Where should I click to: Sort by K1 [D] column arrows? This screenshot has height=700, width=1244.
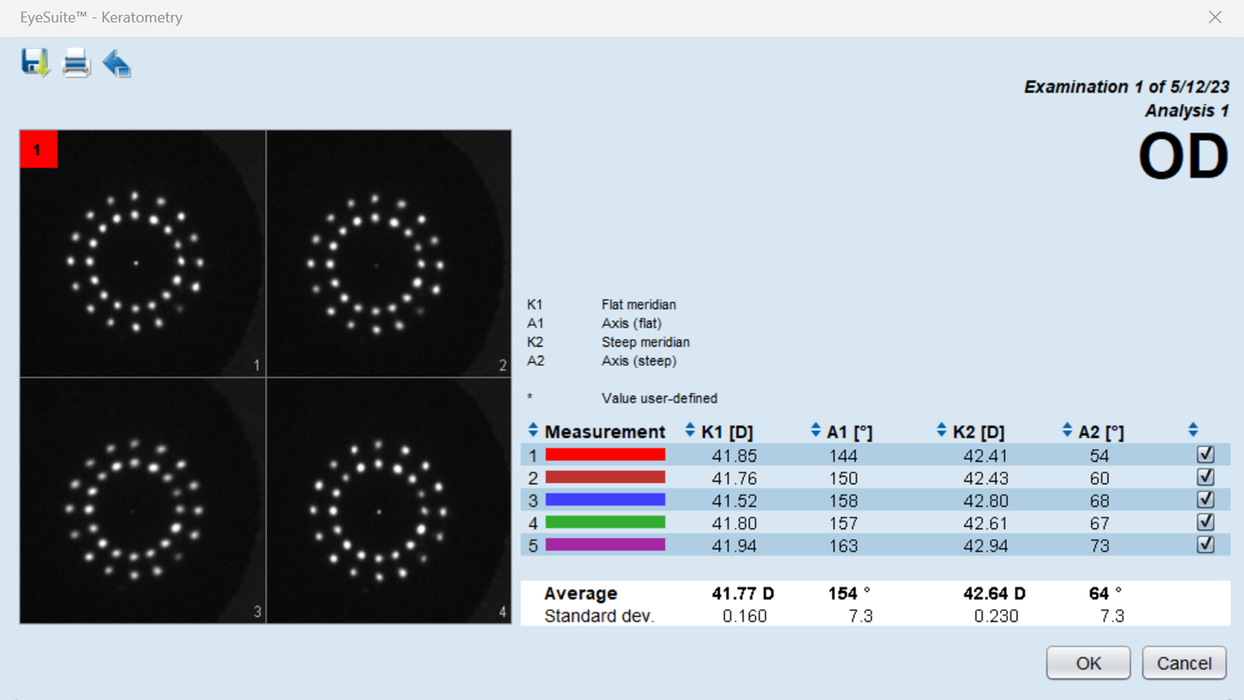click(690, 430)
